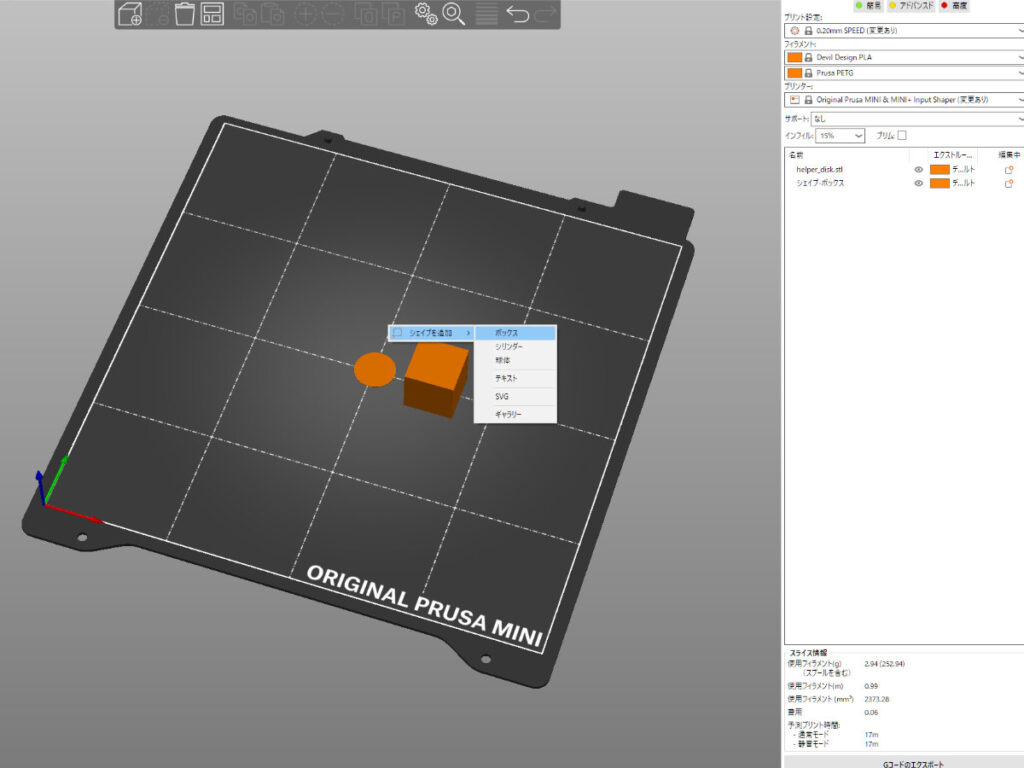
Task: Open the Devil Design PLA filament dropdown
Action: click(x=904, y=57)
